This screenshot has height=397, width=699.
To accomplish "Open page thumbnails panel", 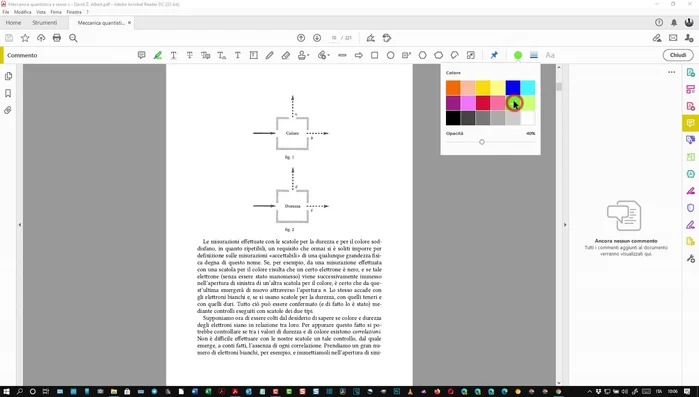I will (x=8, y=76).
